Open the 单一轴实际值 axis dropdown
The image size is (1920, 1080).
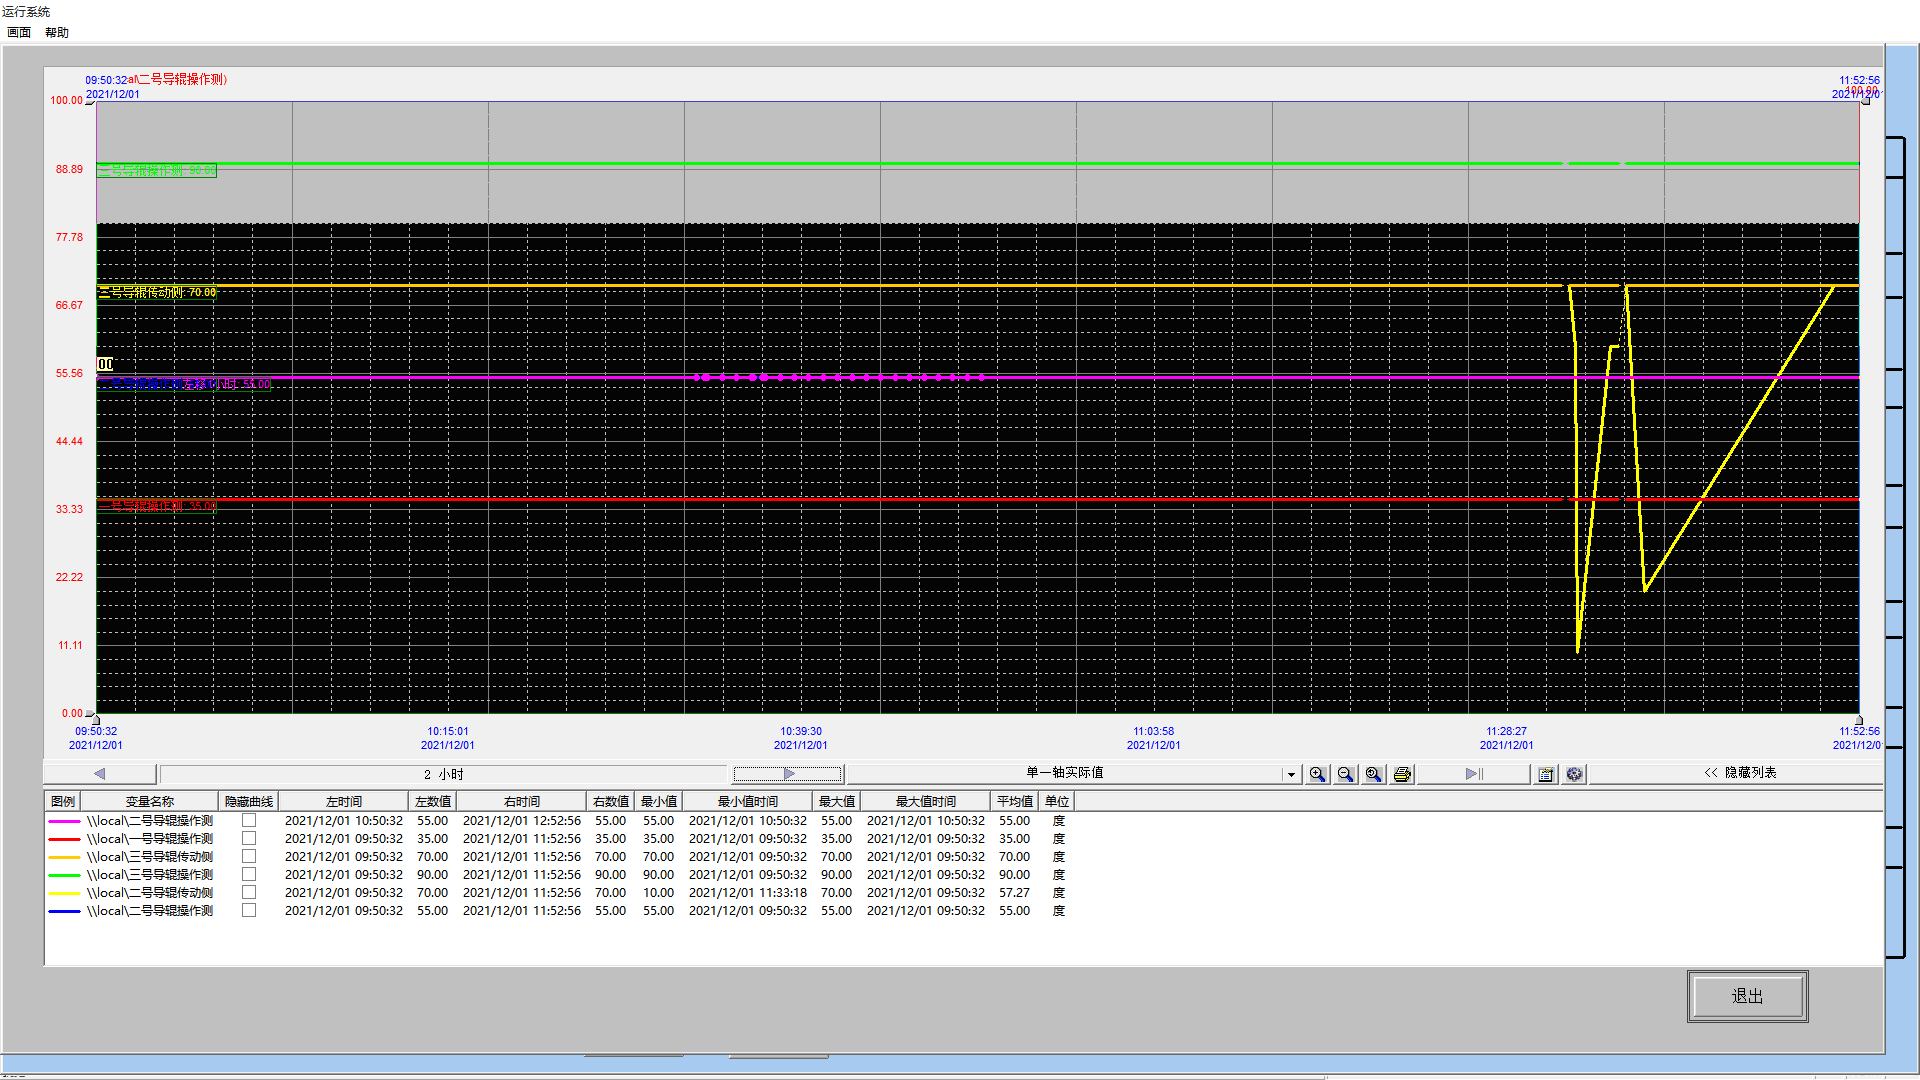tap(1291, 774)
